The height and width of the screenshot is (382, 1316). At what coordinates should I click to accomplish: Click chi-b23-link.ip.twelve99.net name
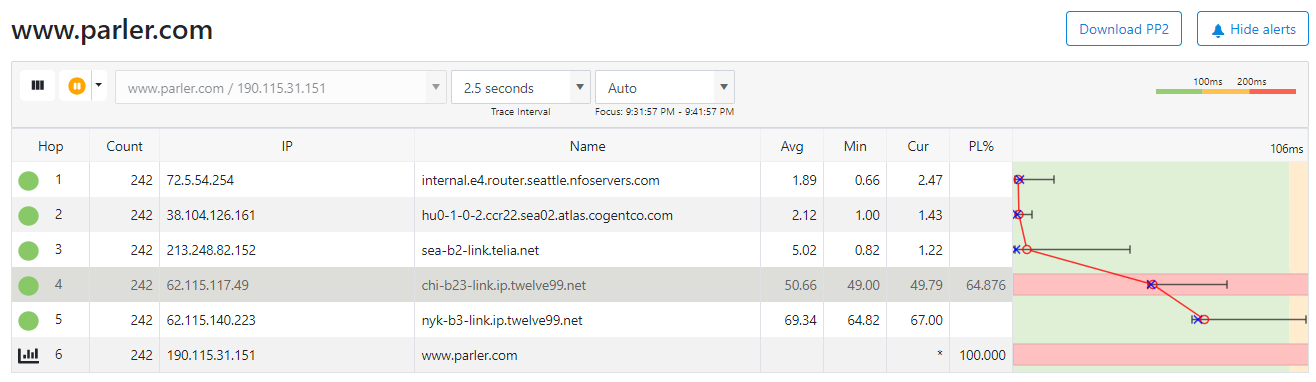coord(504,285)
